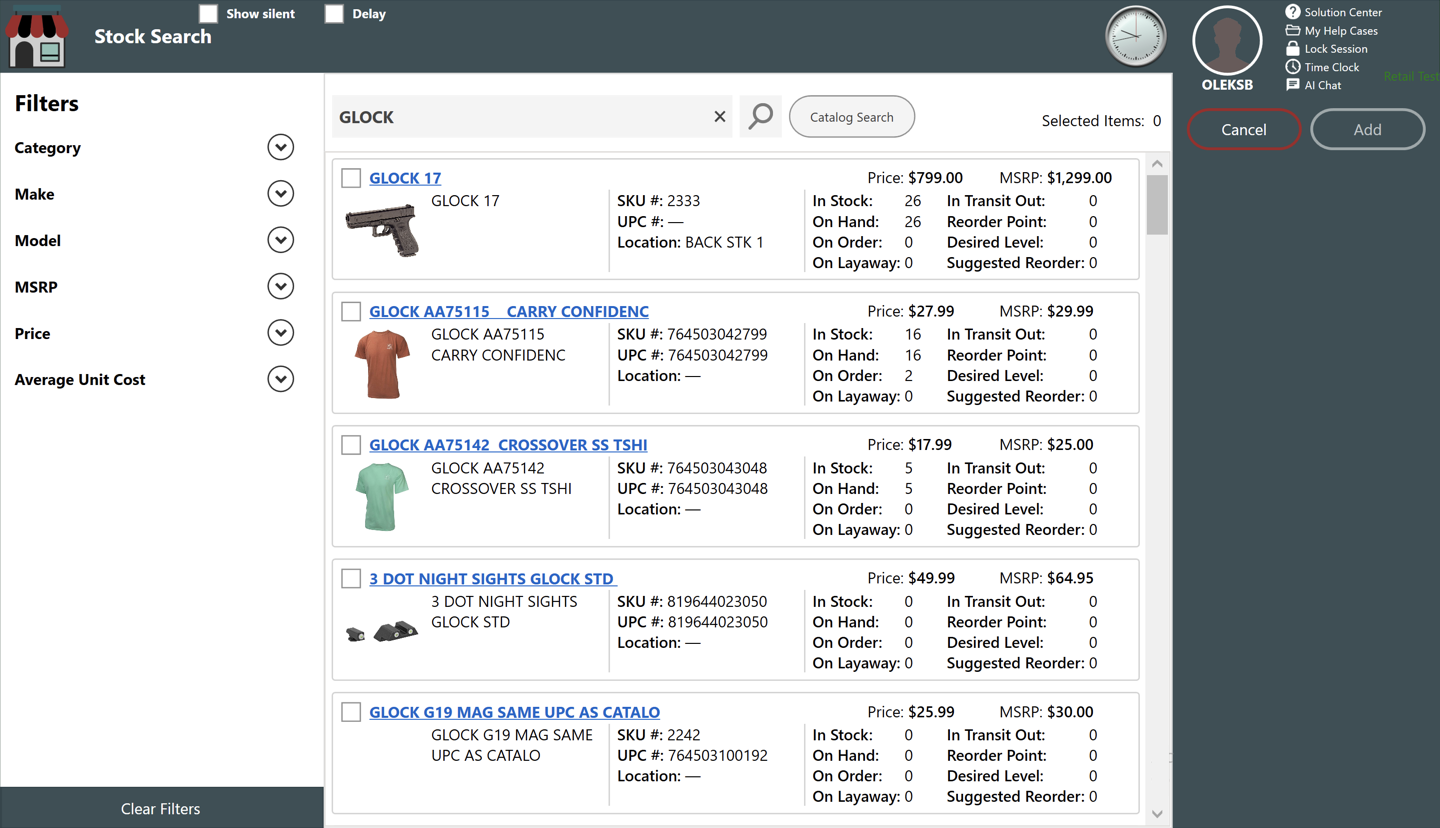Image resolution: width=1440 pixels, height=828 pixels.
Task: Open GLOCK AA75142 CROSSOVER SS TSHI link
Action: [x=508, y=445]
